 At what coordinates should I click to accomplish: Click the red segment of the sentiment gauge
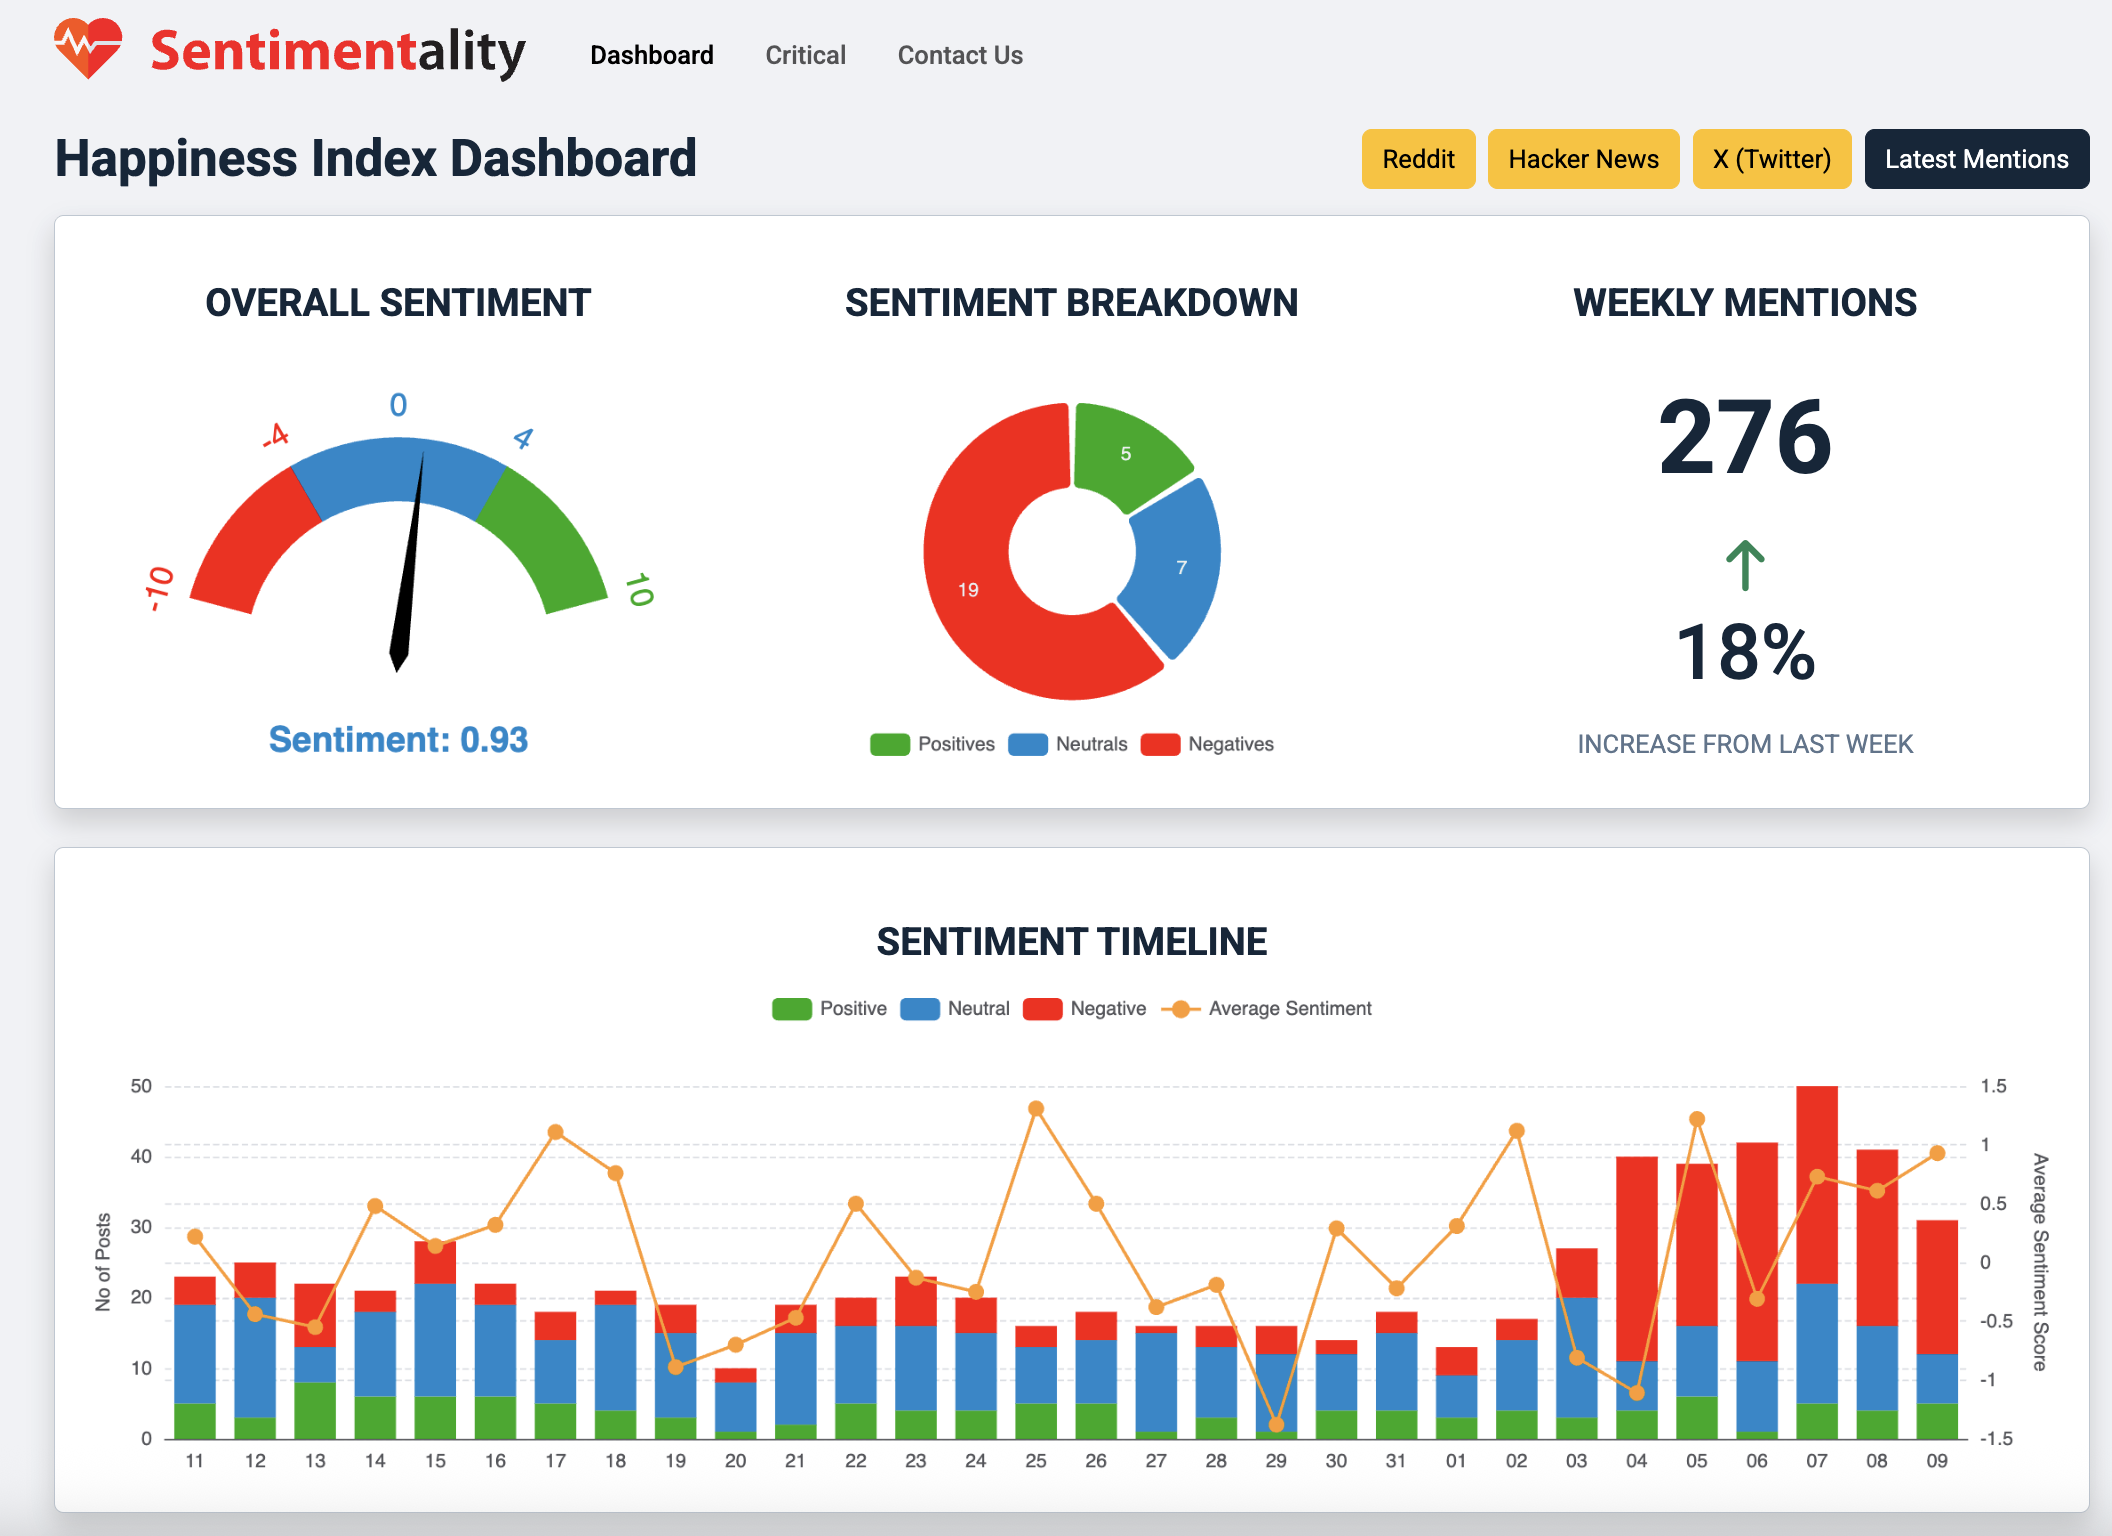(x=255, y=540)
